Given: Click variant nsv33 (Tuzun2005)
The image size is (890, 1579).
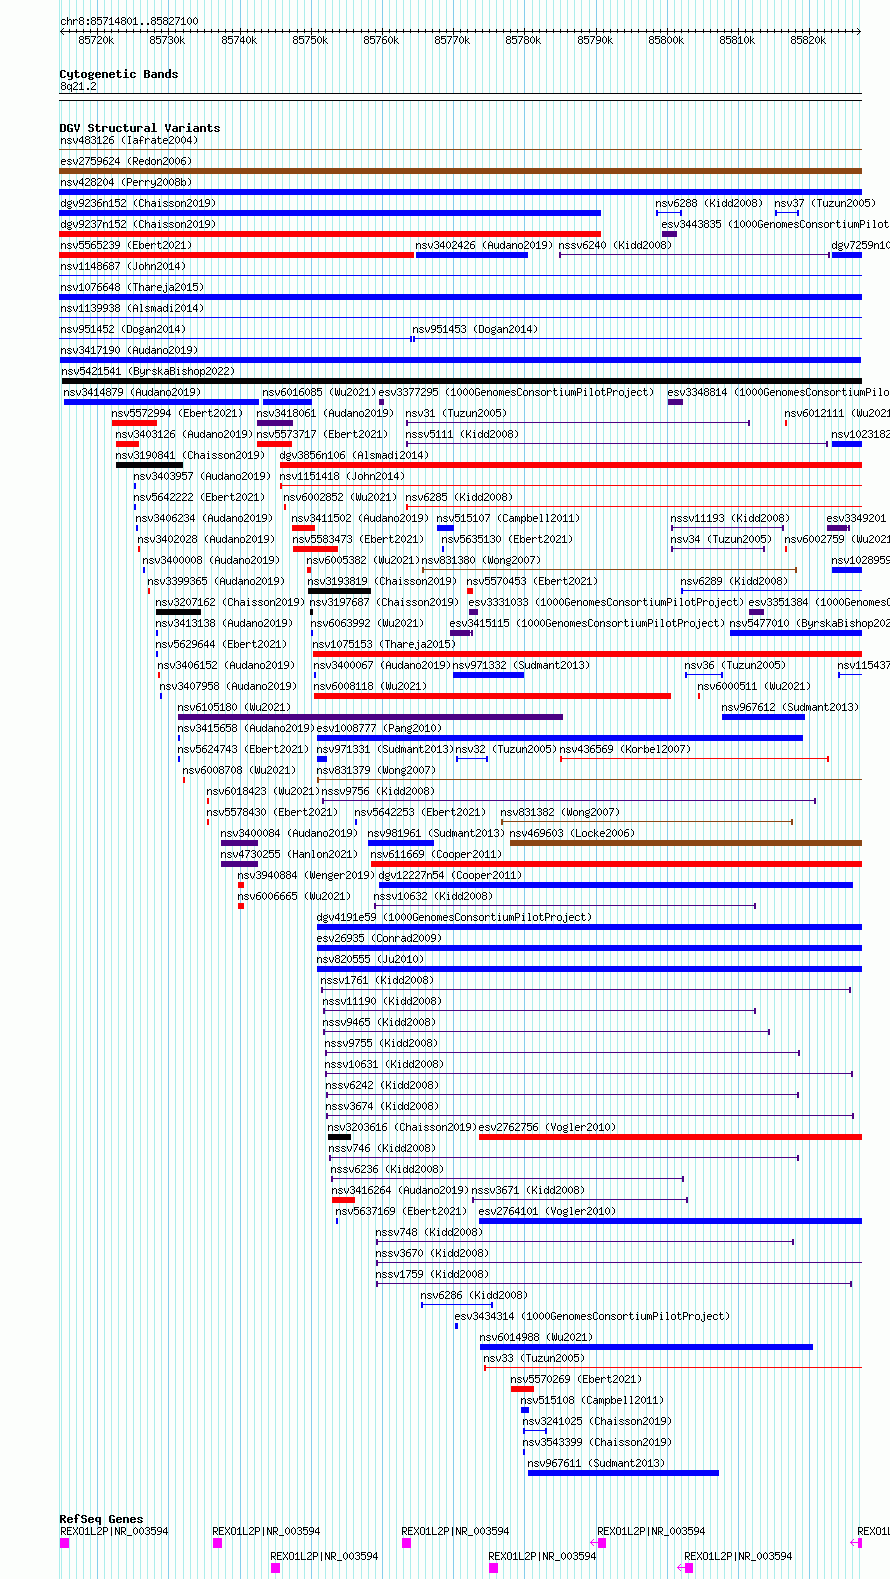Looking at the screenshot, I should click(x=534, y=1358).
